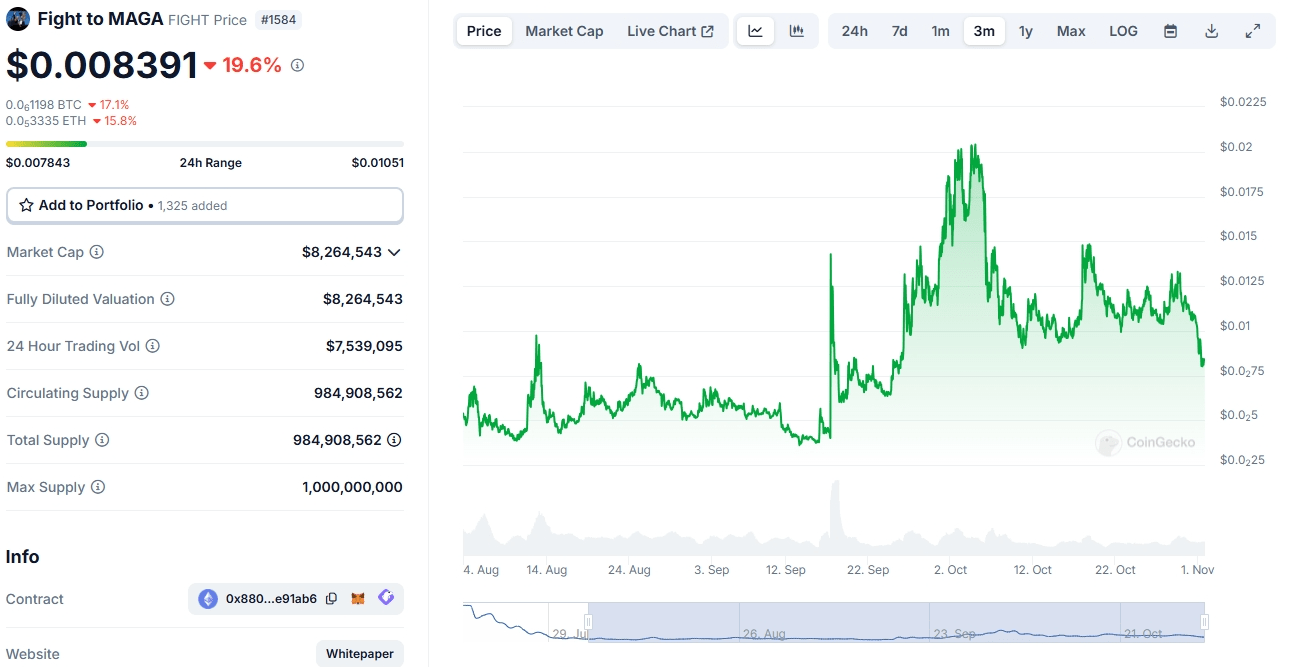Select the 1y time range
This screenshot has height=667, width=1292.
pyautogui.click(x=1025, y=31)
